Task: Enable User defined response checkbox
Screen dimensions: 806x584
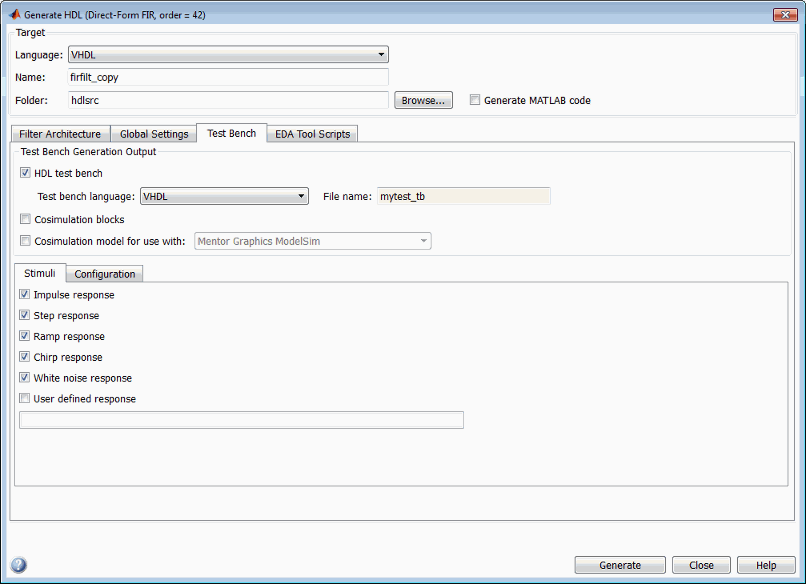Action: point(25,399)
